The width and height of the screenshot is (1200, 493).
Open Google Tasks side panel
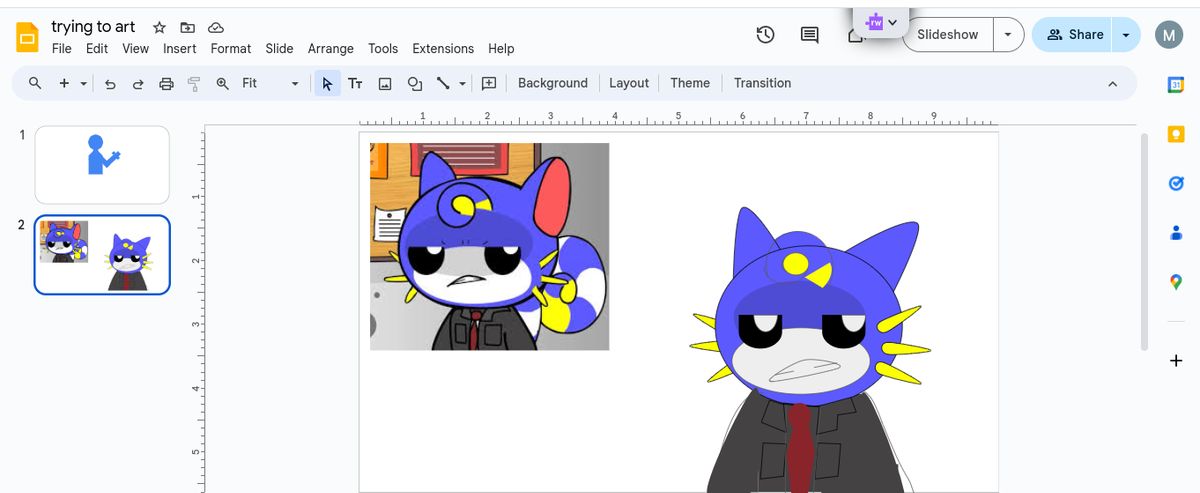coord(1176,183)
